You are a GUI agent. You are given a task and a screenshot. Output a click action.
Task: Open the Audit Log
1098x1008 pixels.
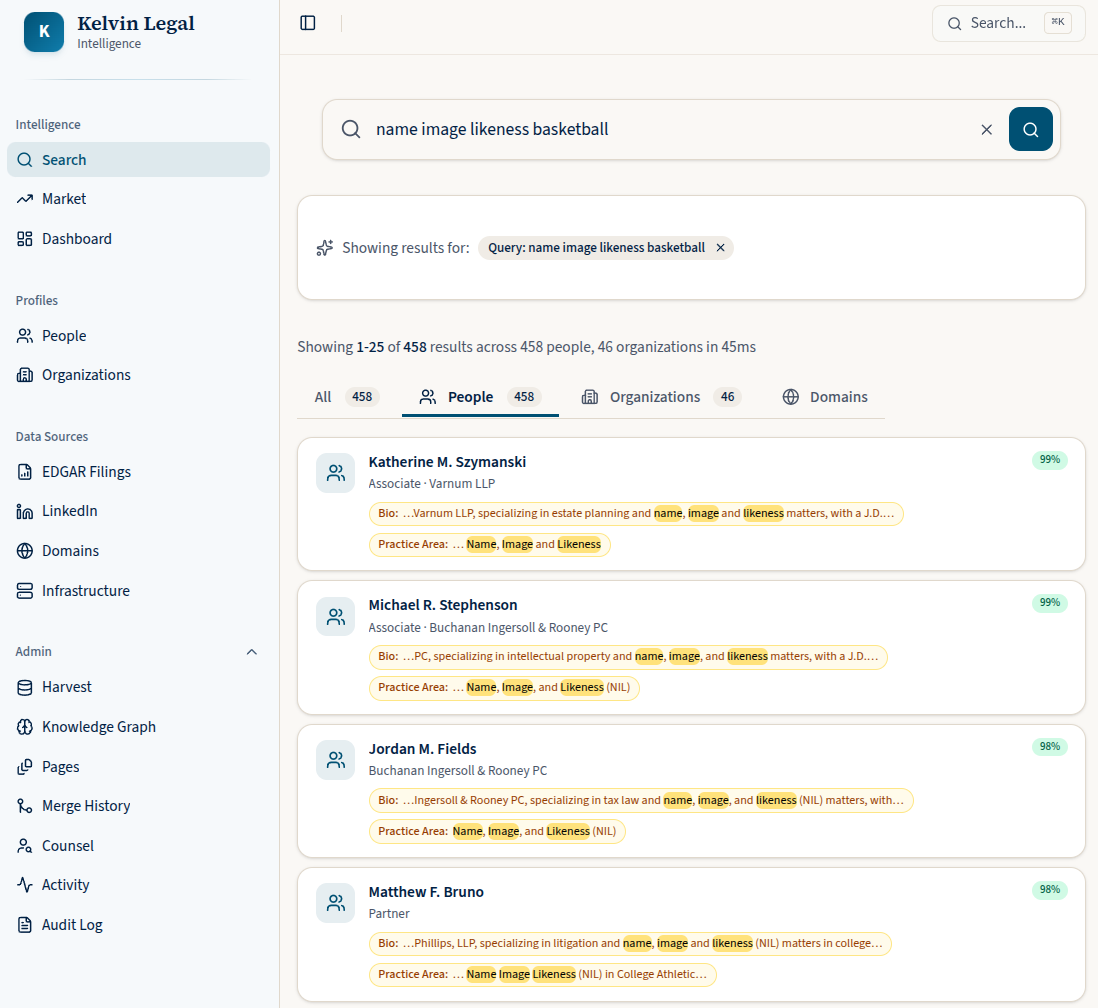[70, 924]
